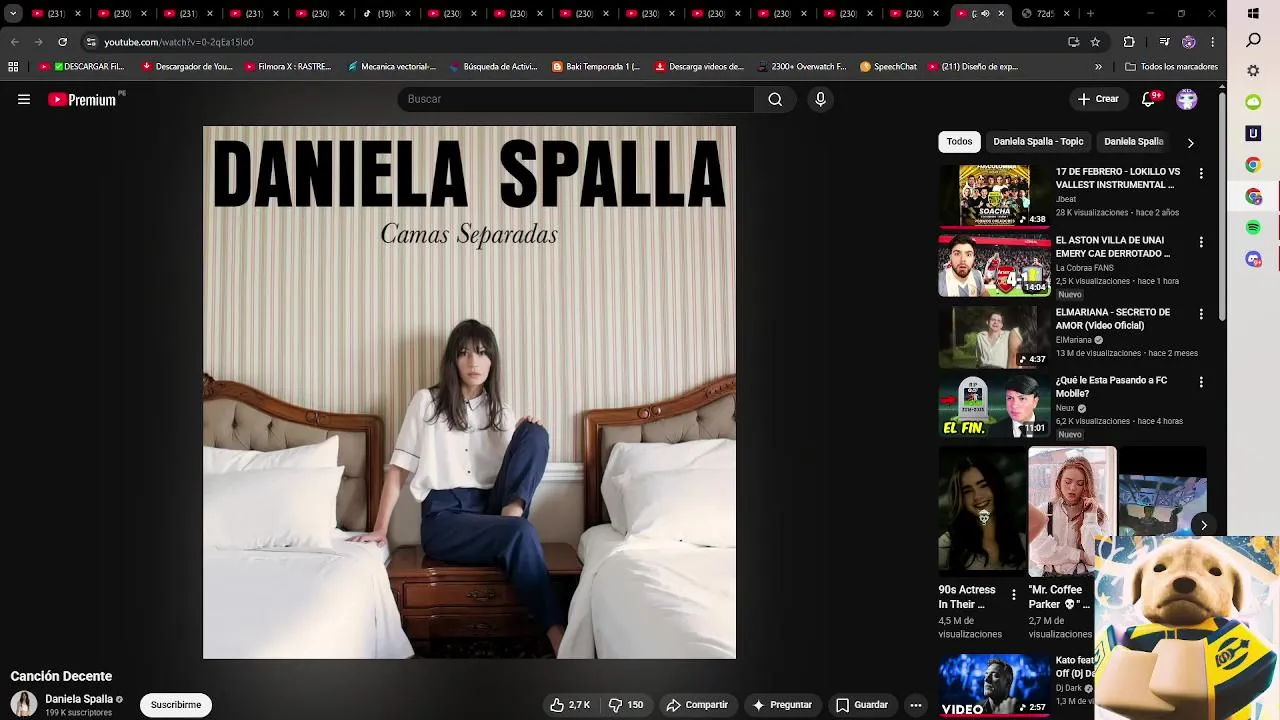Screen dimensions: 1280x720
Task: Expand hidden bookmarks chevron
Action: coord(1098,67)
